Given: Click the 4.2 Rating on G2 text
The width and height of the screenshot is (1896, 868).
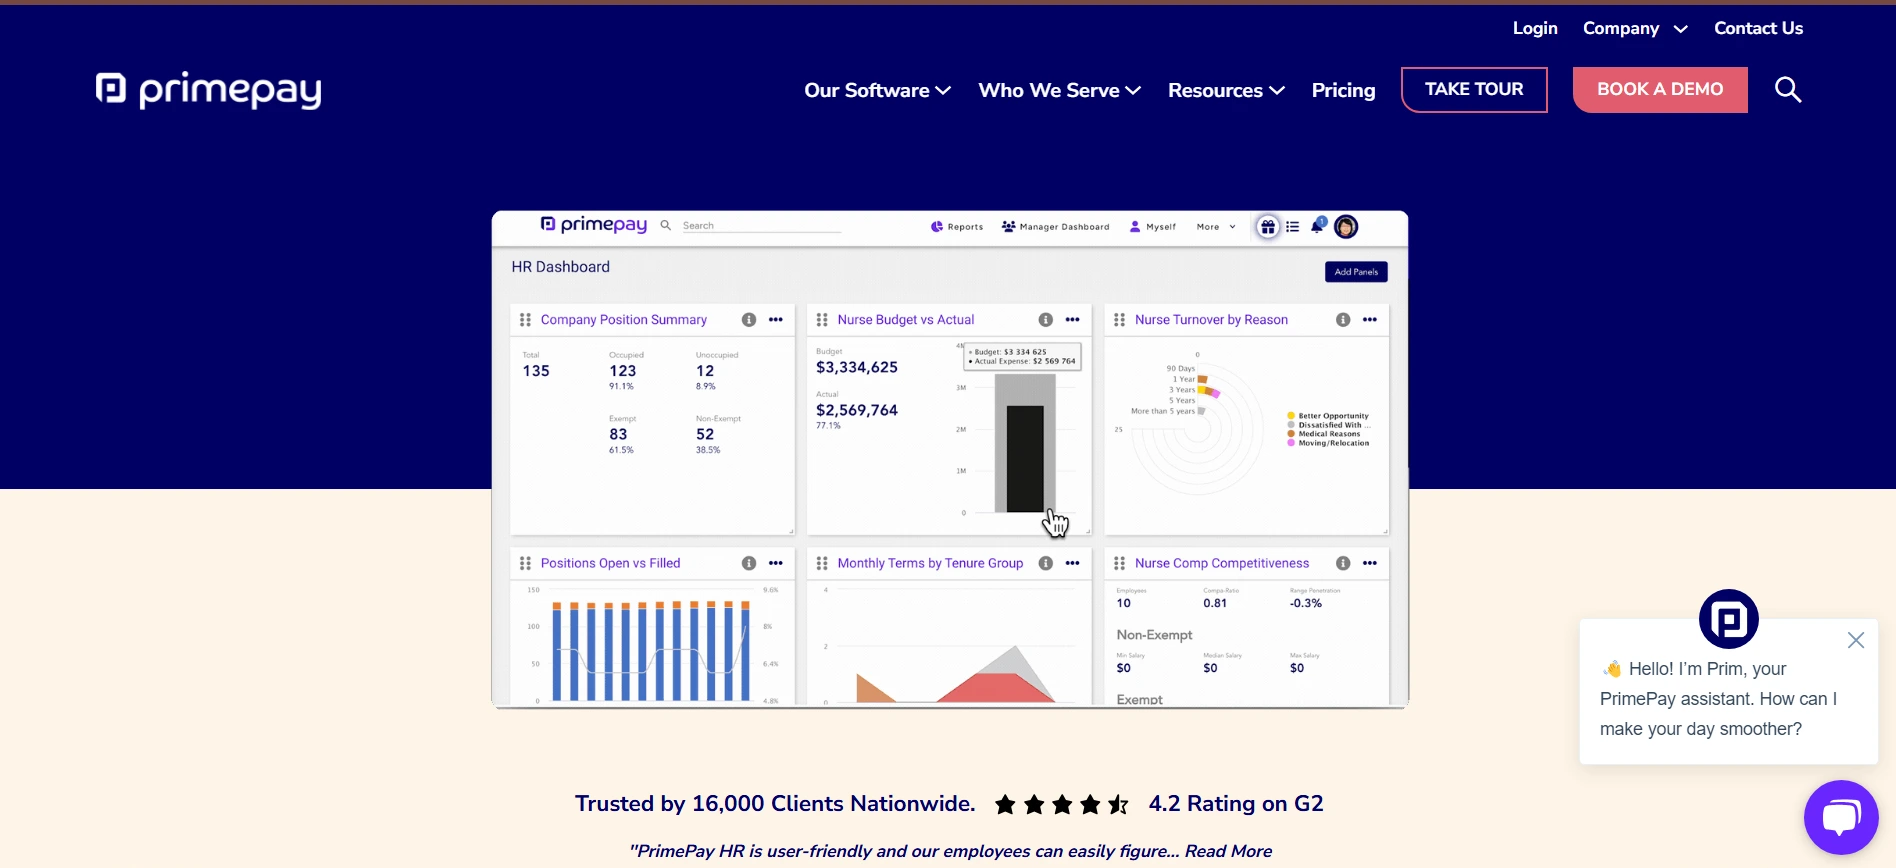Looking at the screenshot, I should [1236, 804].
